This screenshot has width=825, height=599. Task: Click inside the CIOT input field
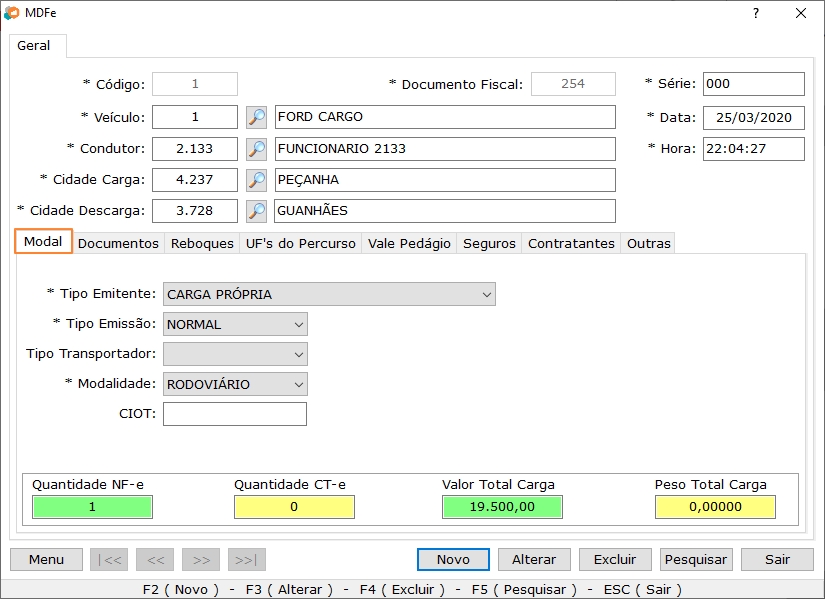point(234,413)
